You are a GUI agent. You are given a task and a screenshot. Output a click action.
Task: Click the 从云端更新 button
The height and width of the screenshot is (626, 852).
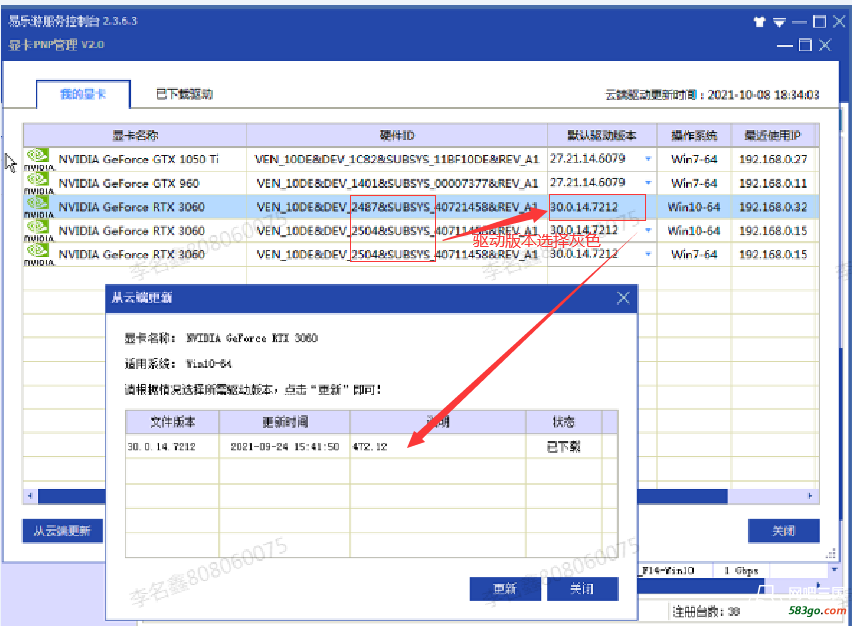(x=62, y=531)
